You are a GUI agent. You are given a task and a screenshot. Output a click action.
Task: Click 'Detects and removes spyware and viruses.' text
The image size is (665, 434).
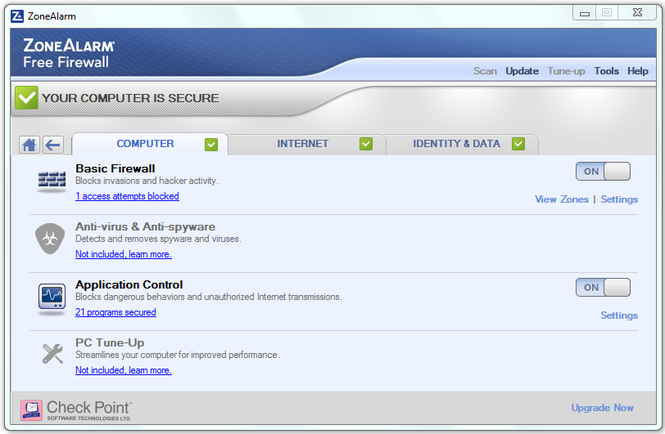[158, 239]
